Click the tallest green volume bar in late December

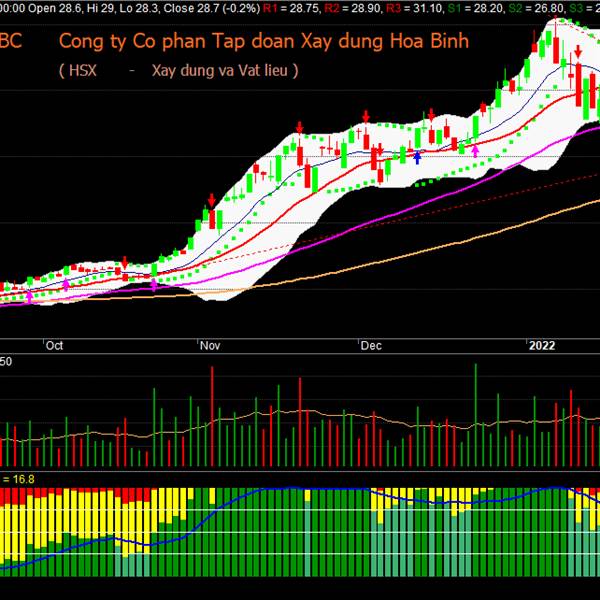476,415
